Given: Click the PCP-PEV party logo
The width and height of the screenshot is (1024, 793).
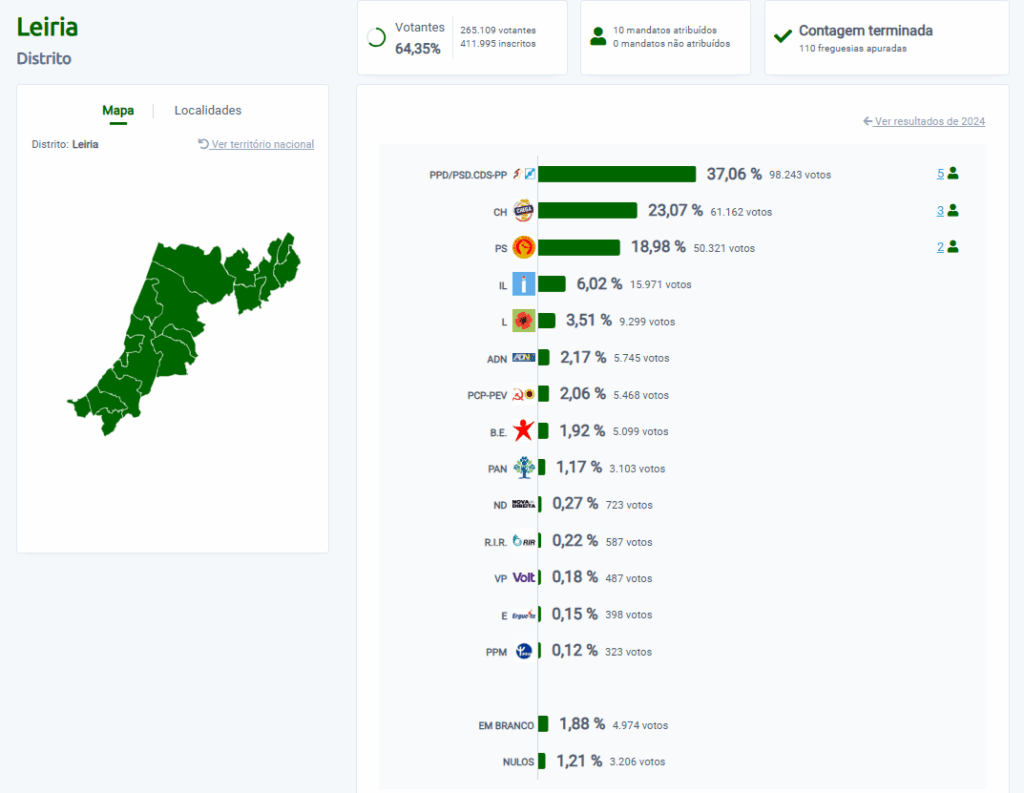Looking at the screenshot, I should (523, 394).
